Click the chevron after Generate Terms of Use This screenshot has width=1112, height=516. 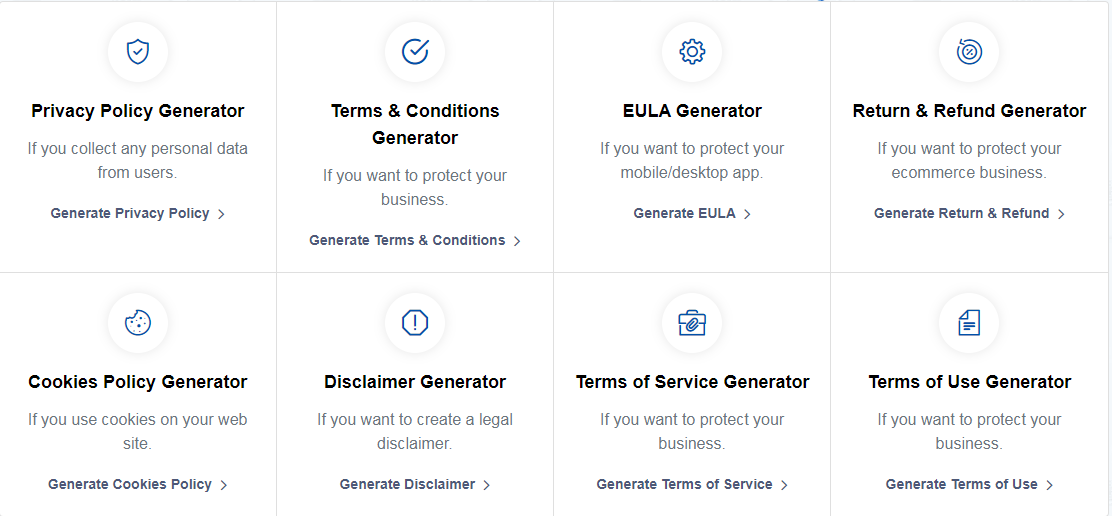point(1050,486)
